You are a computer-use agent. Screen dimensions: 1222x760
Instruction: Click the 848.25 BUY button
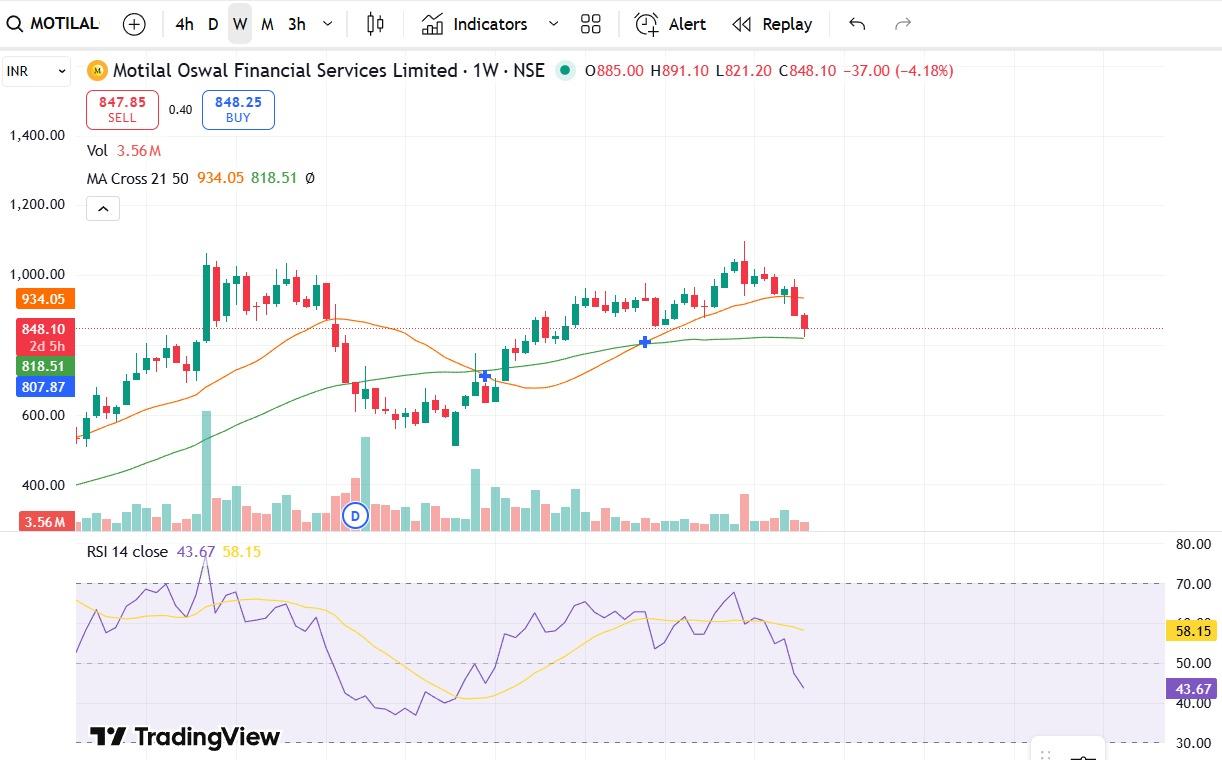tap(238, 110)
